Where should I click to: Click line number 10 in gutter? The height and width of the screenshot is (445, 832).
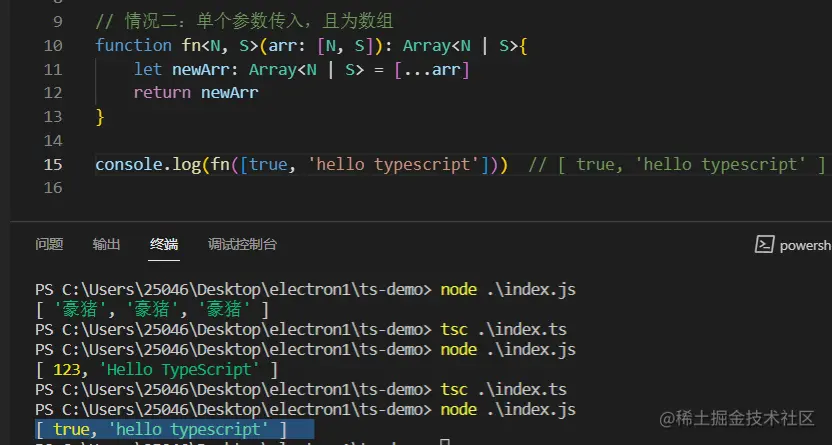coord(53,46)
